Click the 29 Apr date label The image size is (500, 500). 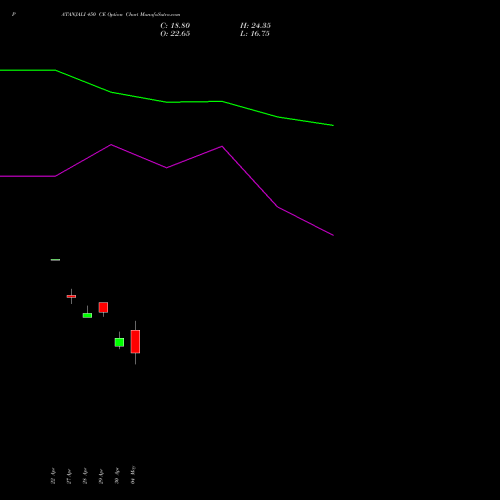[x=101, y=476]
